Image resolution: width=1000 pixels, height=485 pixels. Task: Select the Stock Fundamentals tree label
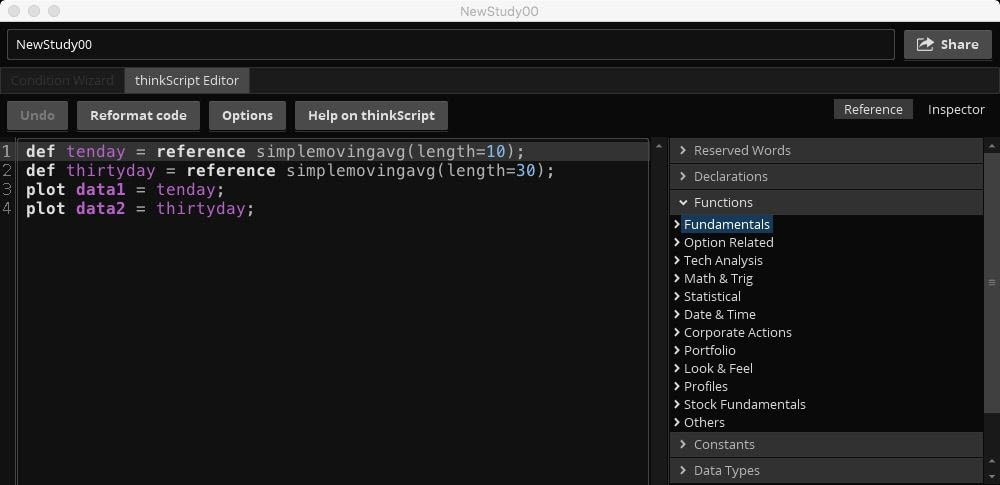coord(745,404)
